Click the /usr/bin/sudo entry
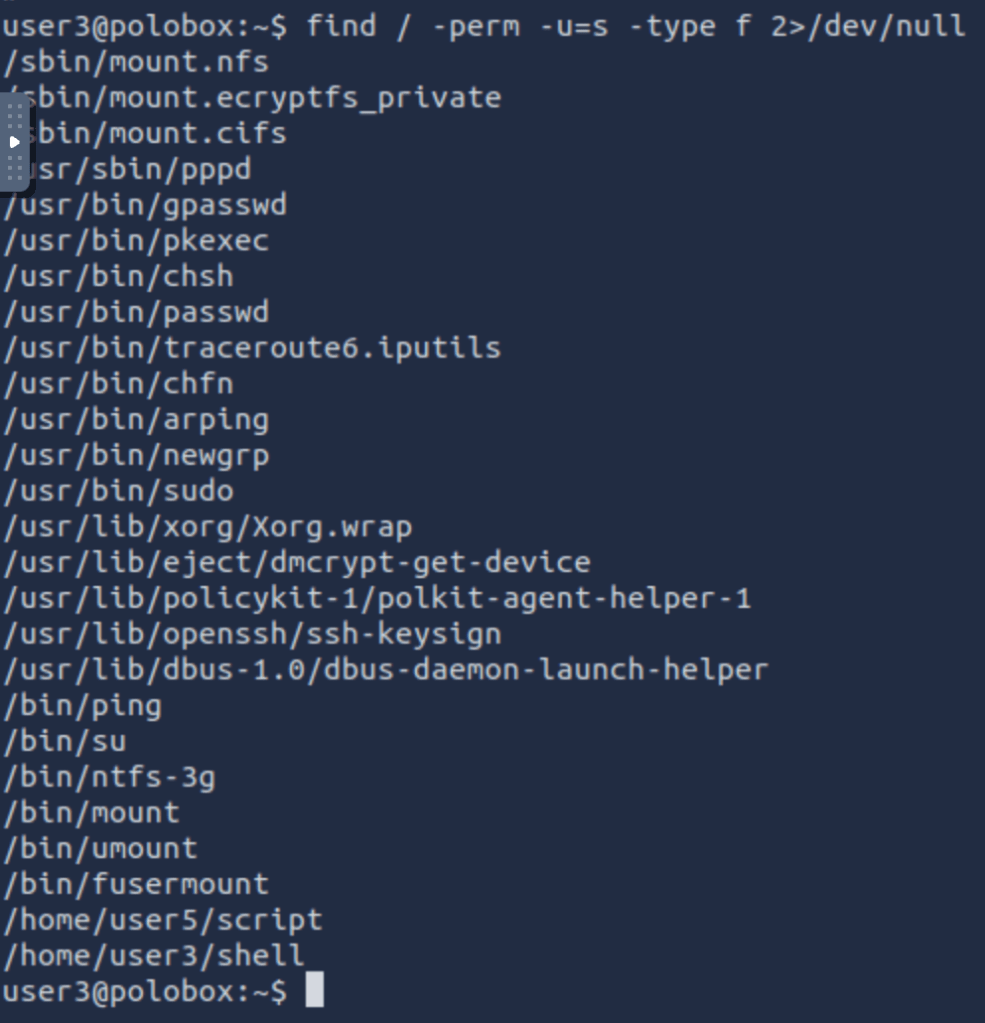985x1023 pixels. pos(119,491)
